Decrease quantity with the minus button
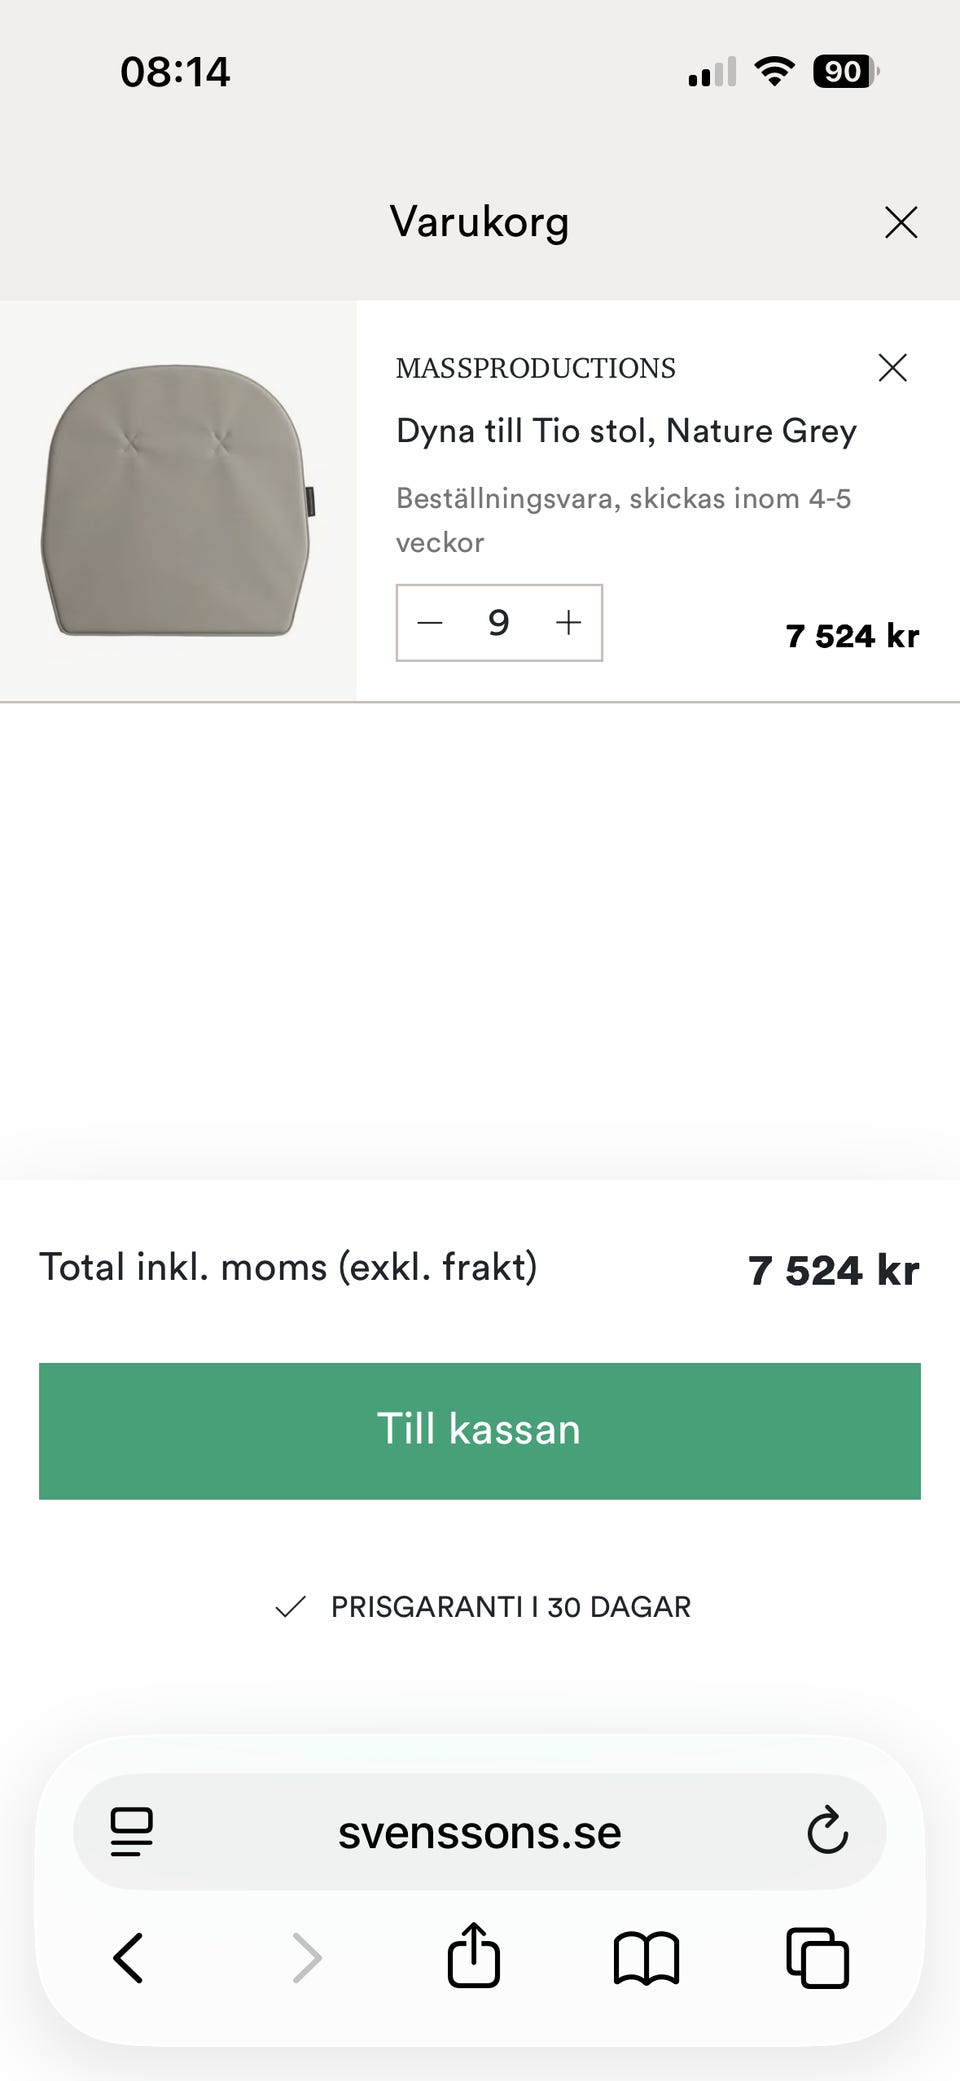Screen dimensions: 960x2081 click(x=430, y=623)
